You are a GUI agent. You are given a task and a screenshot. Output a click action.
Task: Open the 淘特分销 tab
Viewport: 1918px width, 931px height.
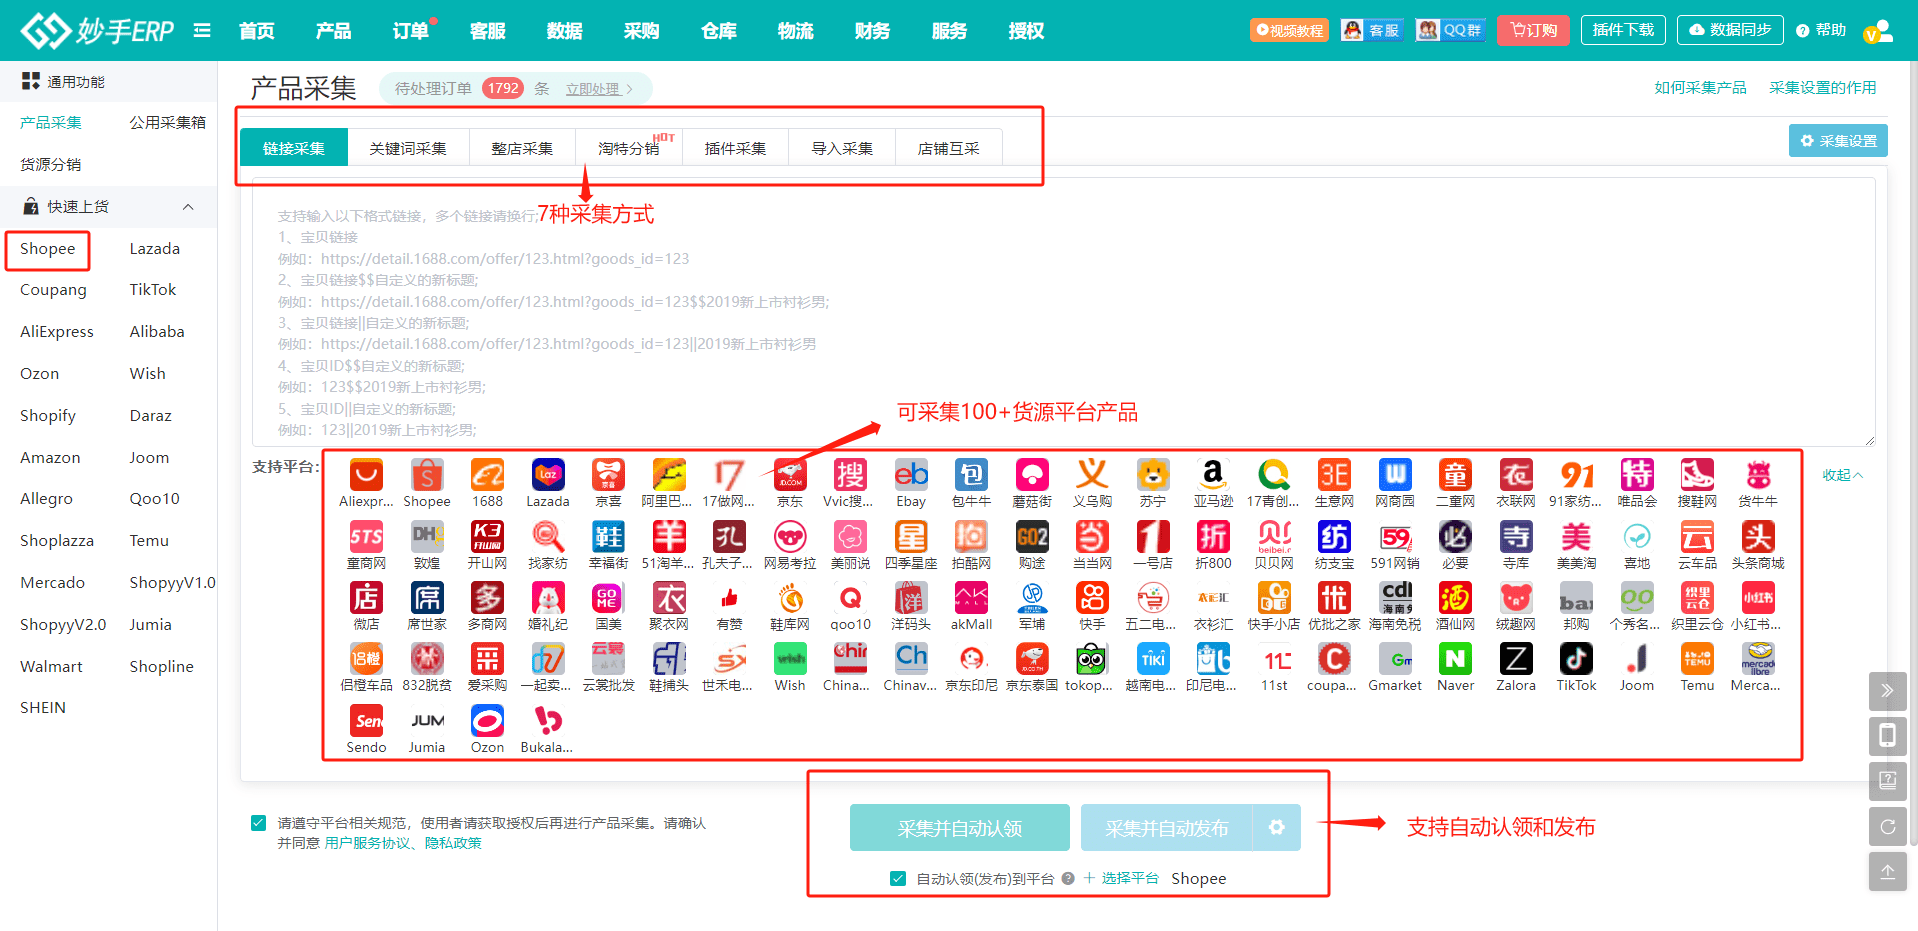(629, 148)
